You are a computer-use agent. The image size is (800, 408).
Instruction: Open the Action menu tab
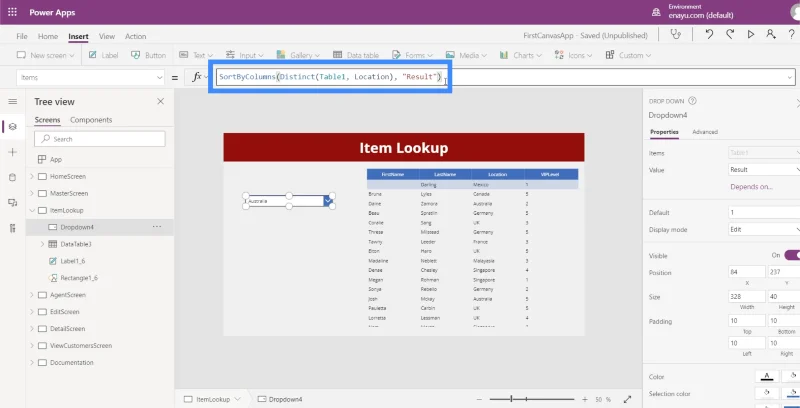tap(136, 36)
